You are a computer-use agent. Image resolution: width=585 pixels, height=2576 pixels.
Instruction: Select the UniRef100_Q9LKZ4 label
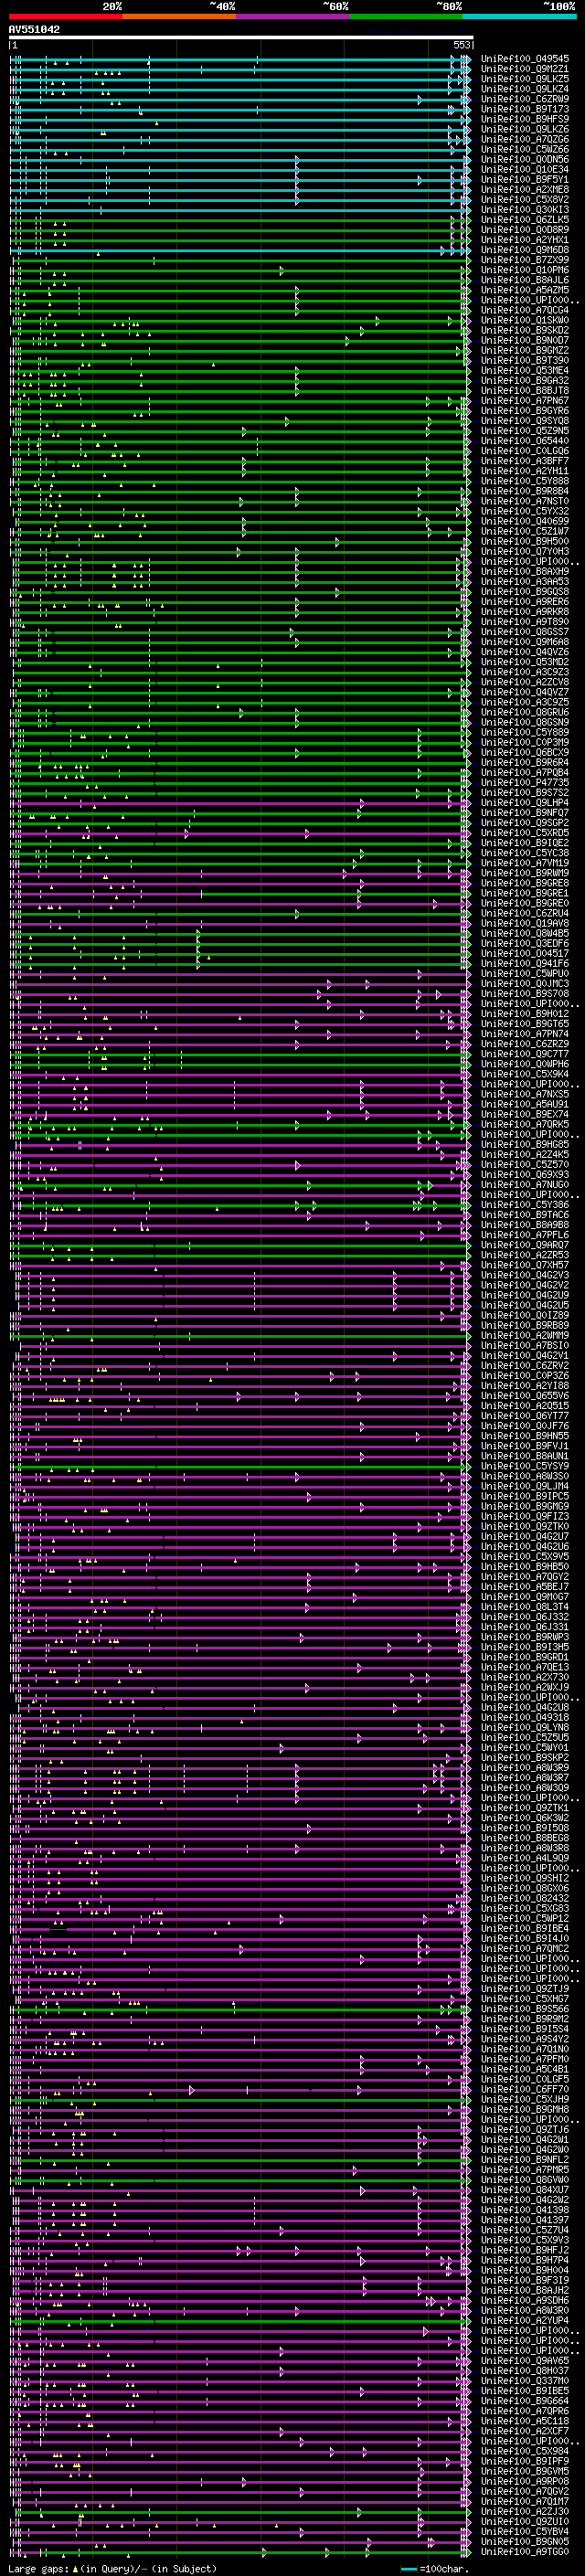click(x=525, y=89)
